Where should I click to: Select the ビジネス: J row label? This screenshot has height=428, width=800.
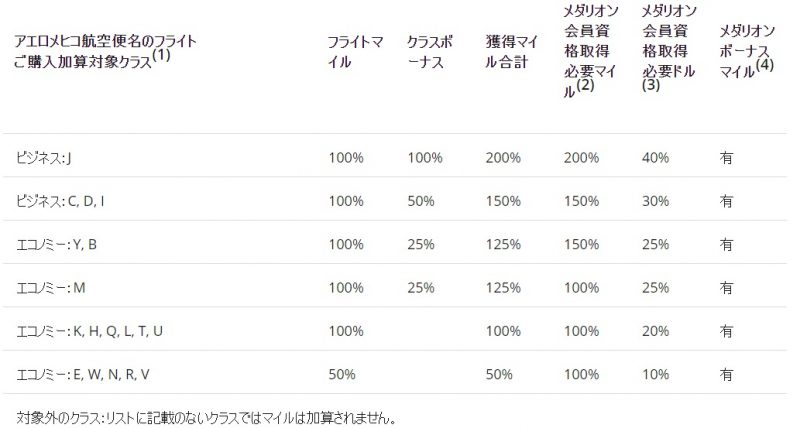tap(43, 158)
